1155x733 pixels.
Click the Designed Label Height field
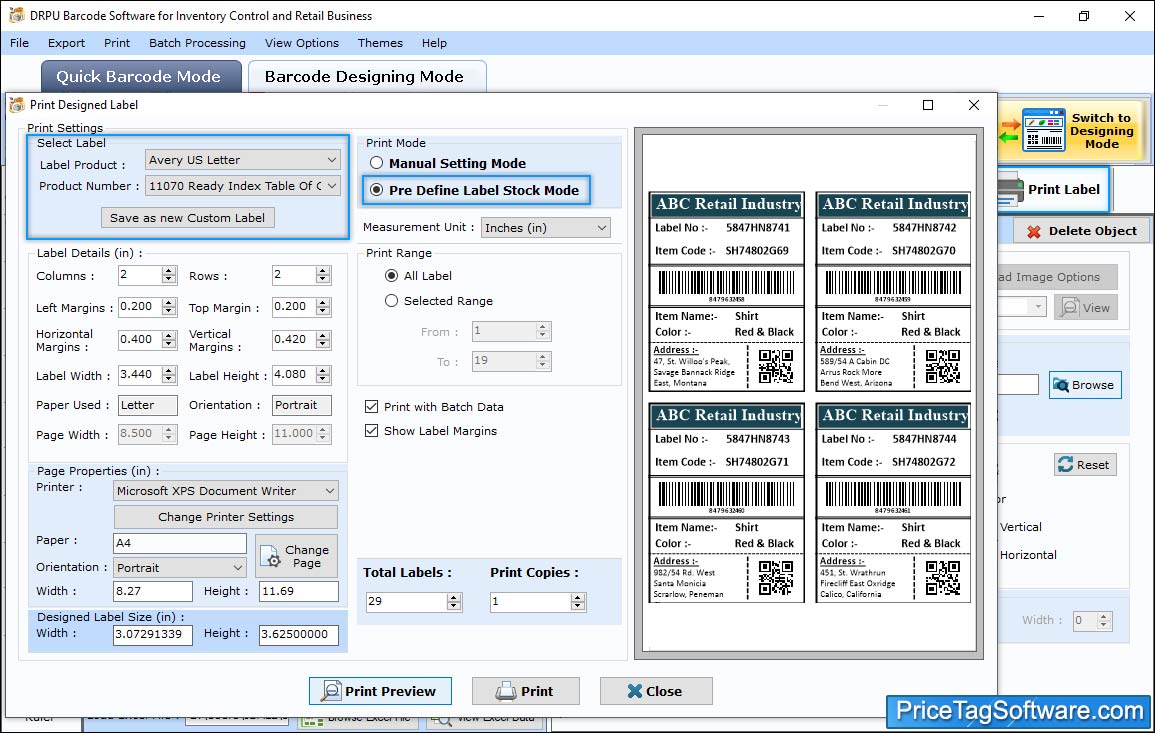click(x=298, y=634)
